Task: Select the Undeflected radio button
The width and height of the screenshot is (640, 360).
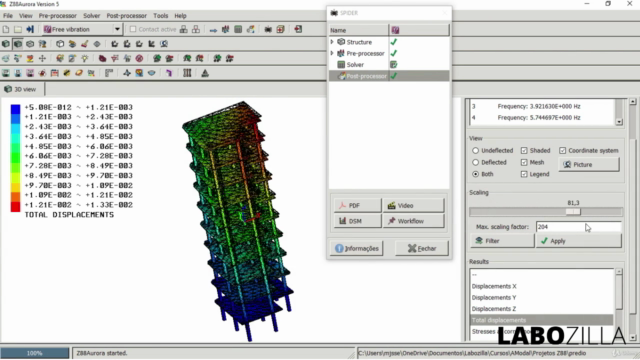Action: point(476,151)
